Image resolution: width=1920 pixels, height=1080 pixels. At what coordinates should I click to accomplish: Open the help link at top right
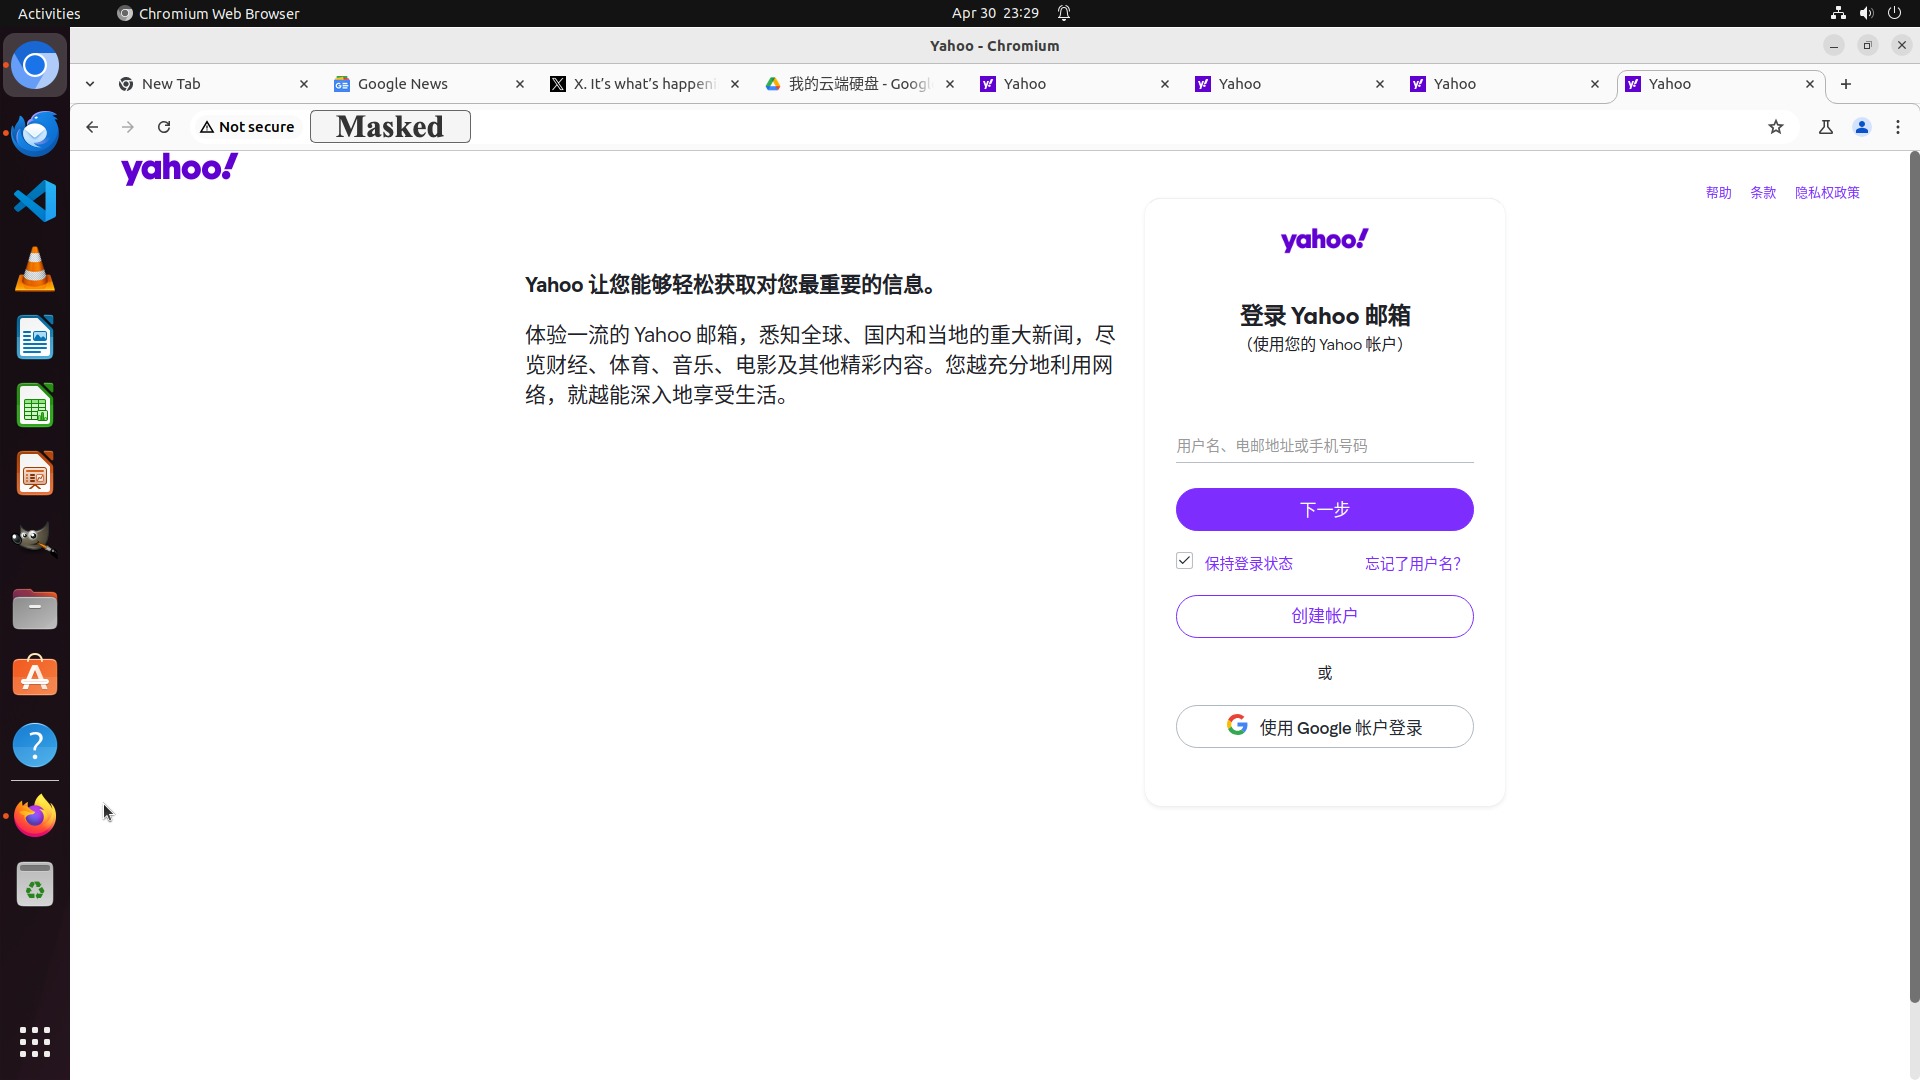(1718, 193)
